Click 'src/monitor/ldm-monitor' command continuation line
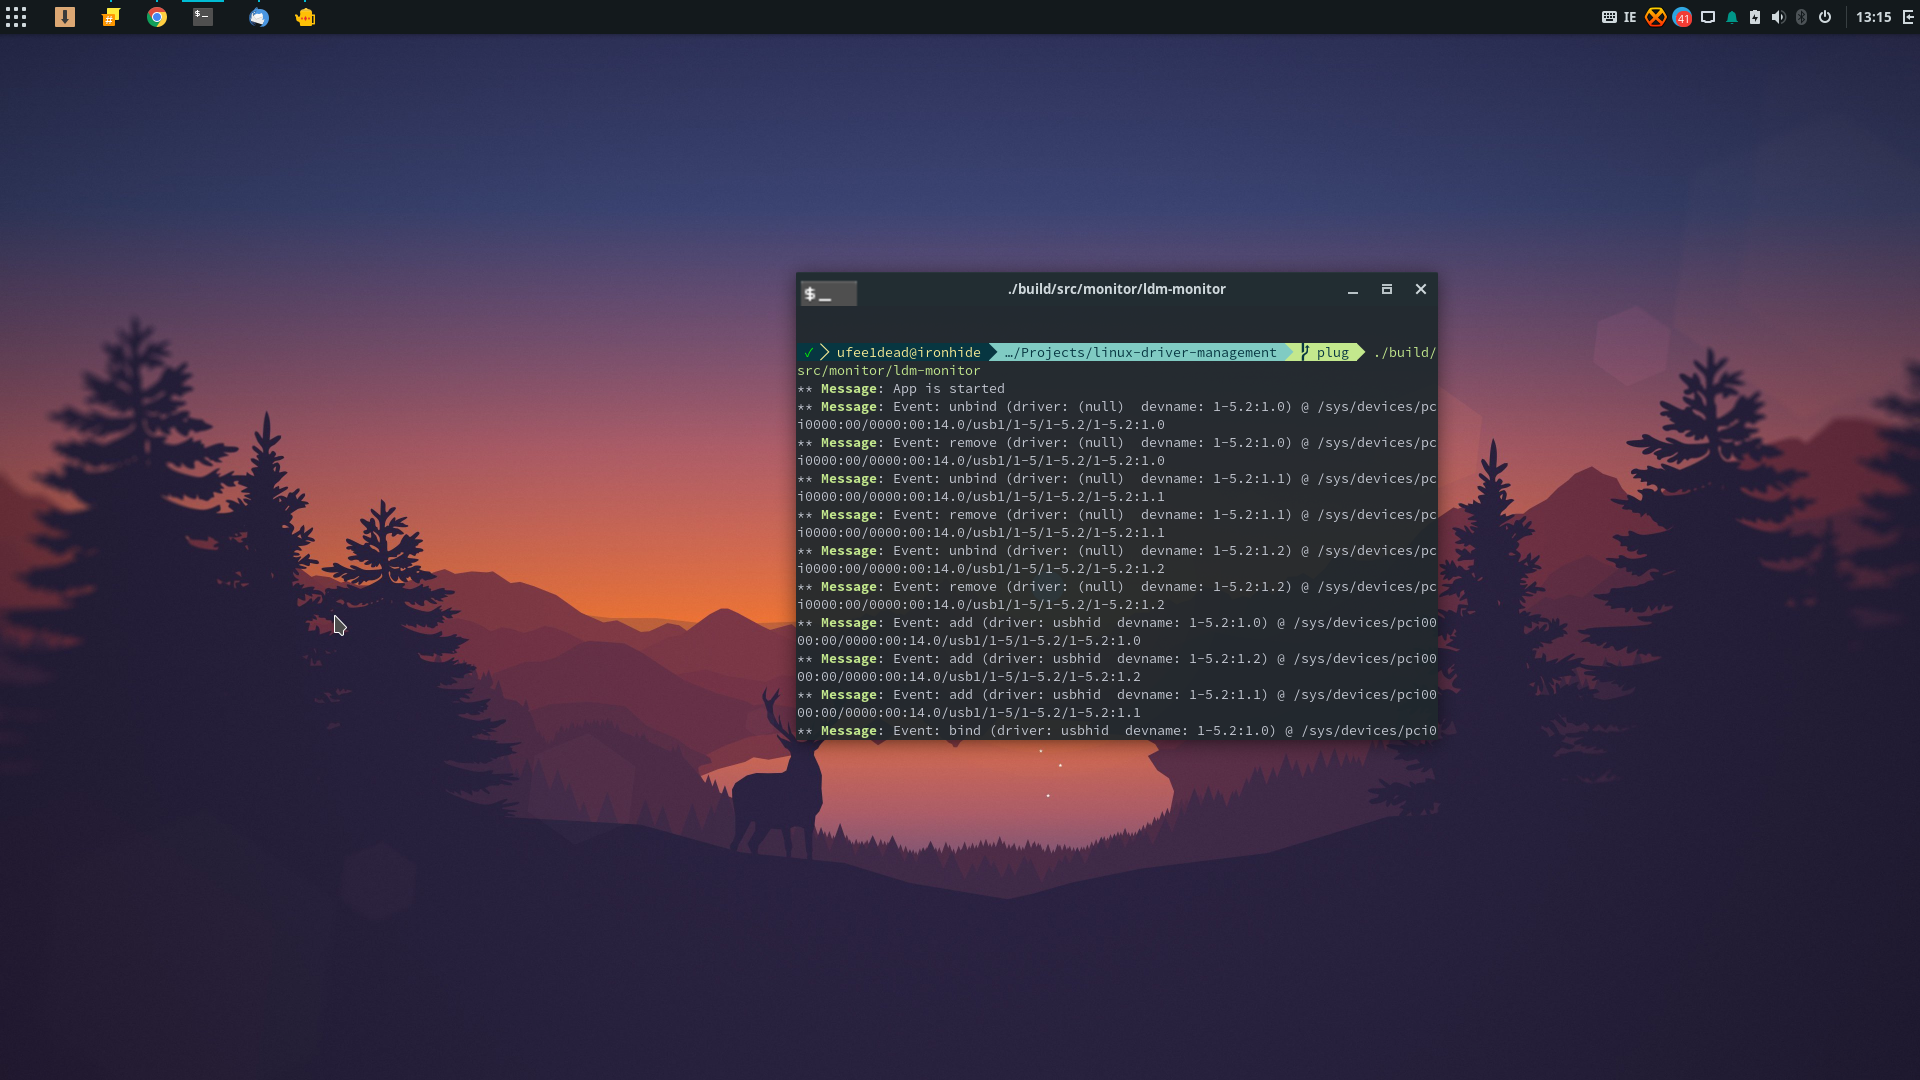 tap(889, 370)
